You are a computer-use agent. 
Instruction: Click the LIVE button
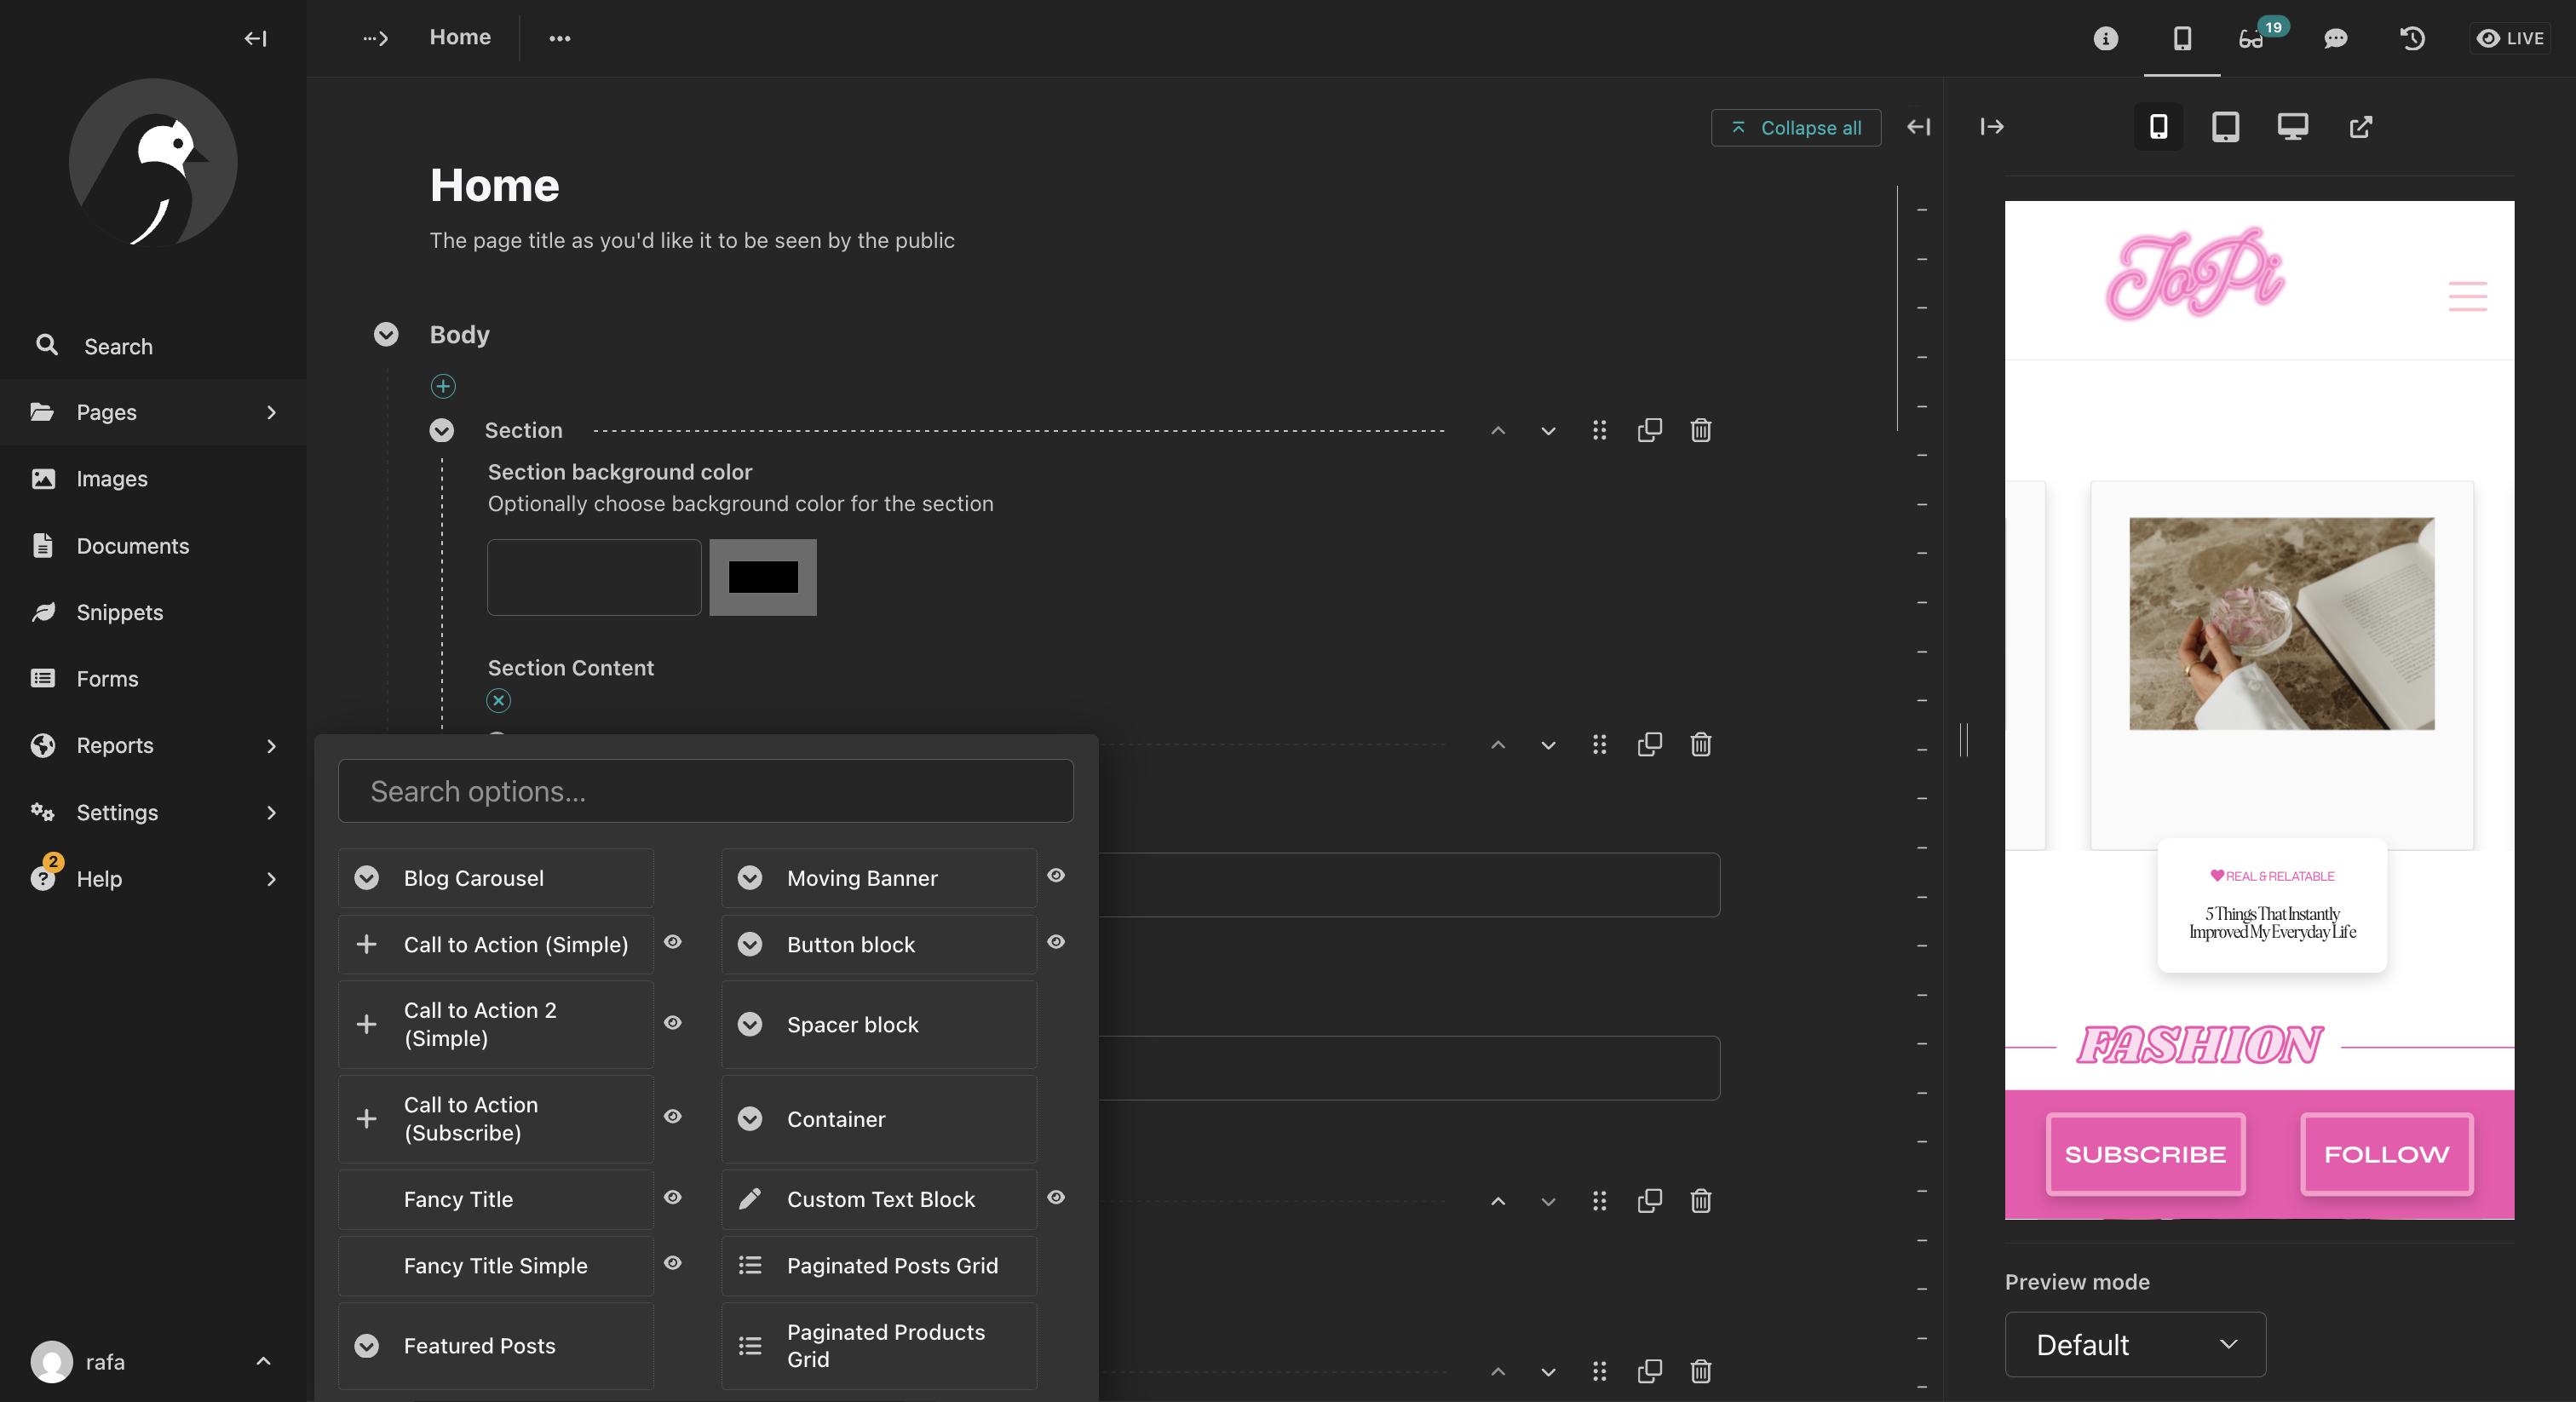click(2510, 39)
